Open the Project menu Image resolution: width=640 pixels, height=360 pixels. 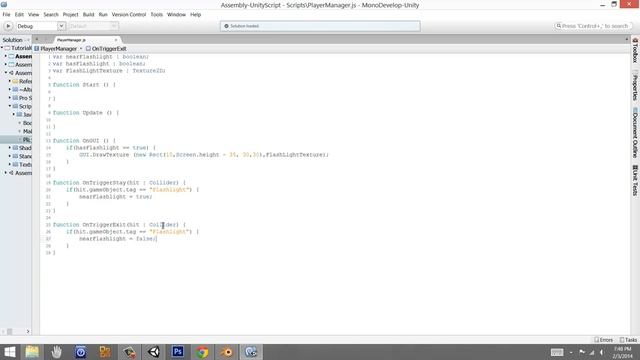pyautogui.click(x=70, y=15)
